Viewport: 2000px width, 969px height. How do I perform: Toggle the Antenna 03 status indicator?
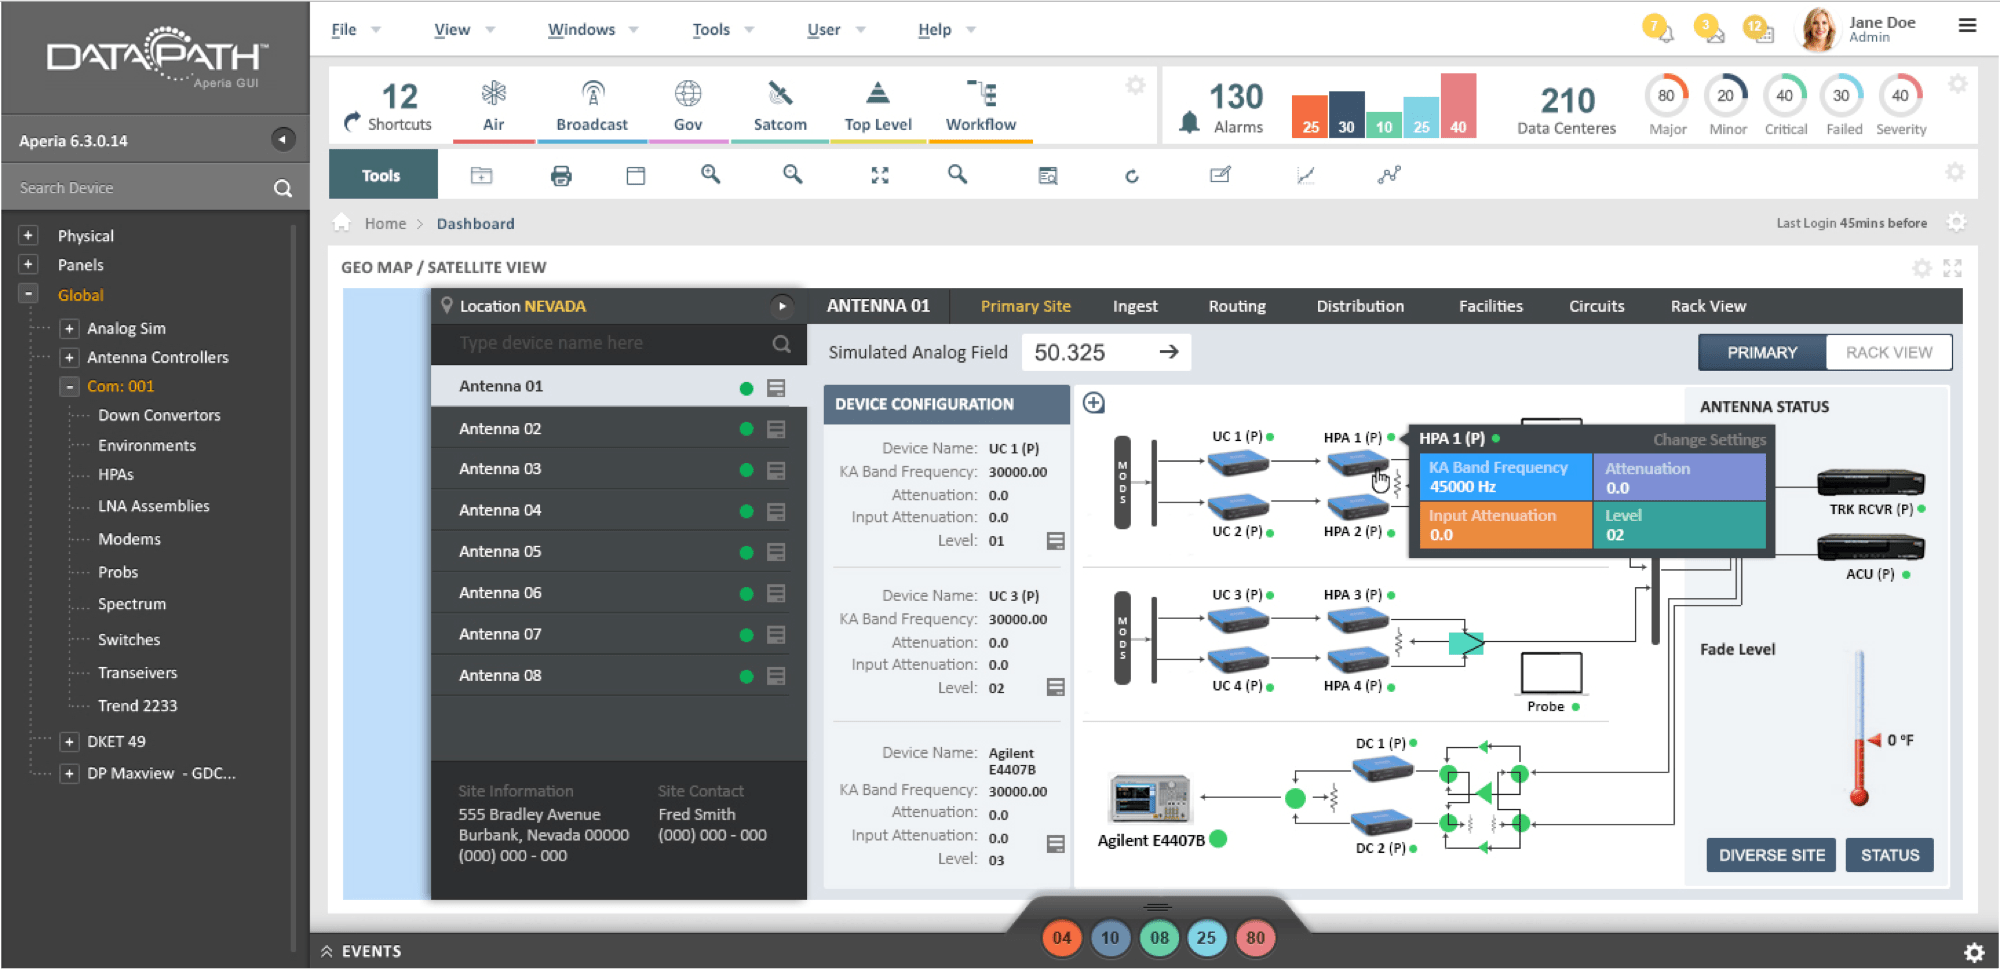[744, 469]
